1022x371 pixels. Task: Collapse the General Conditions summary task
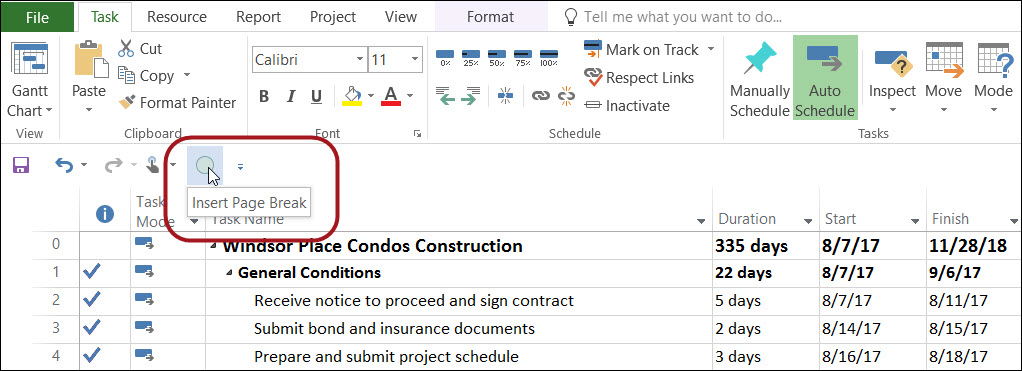[229, 273]
